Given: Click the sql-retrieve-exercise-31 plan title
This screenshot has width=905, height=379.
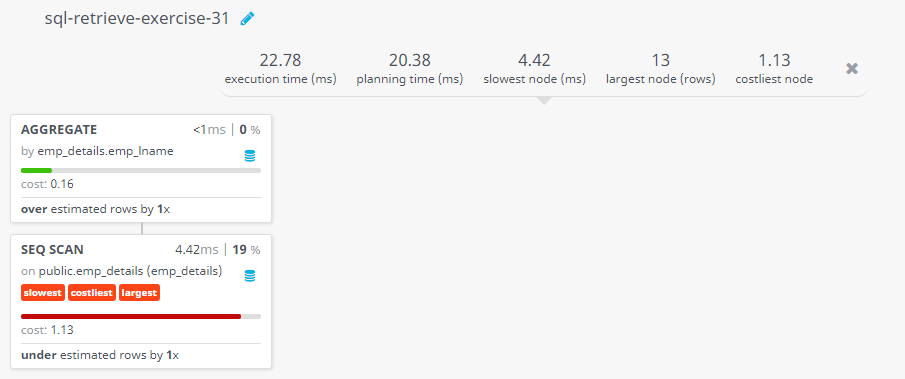Looking at the screenshot, I should (x=137, y=18).
